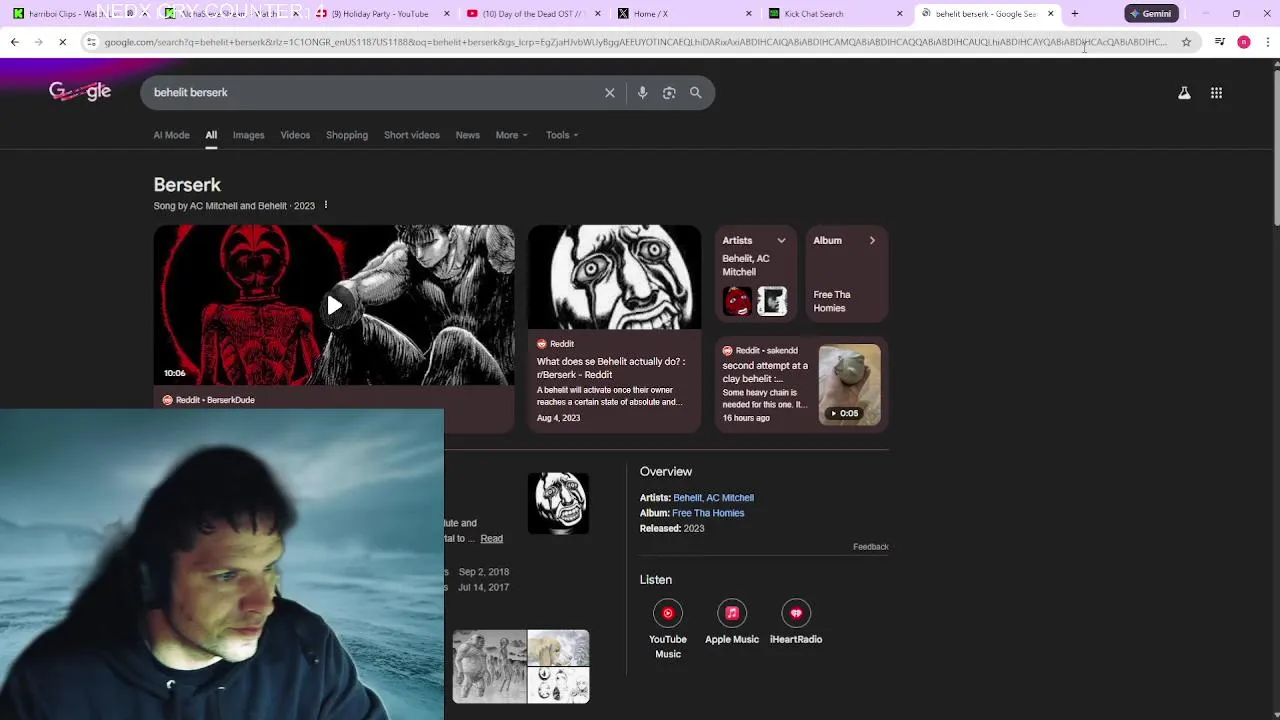Open media controls icon in Chrome toolbar
Image resolution: width=1280 pixels, height=720 pixels.
click(x=1220, y=42)
